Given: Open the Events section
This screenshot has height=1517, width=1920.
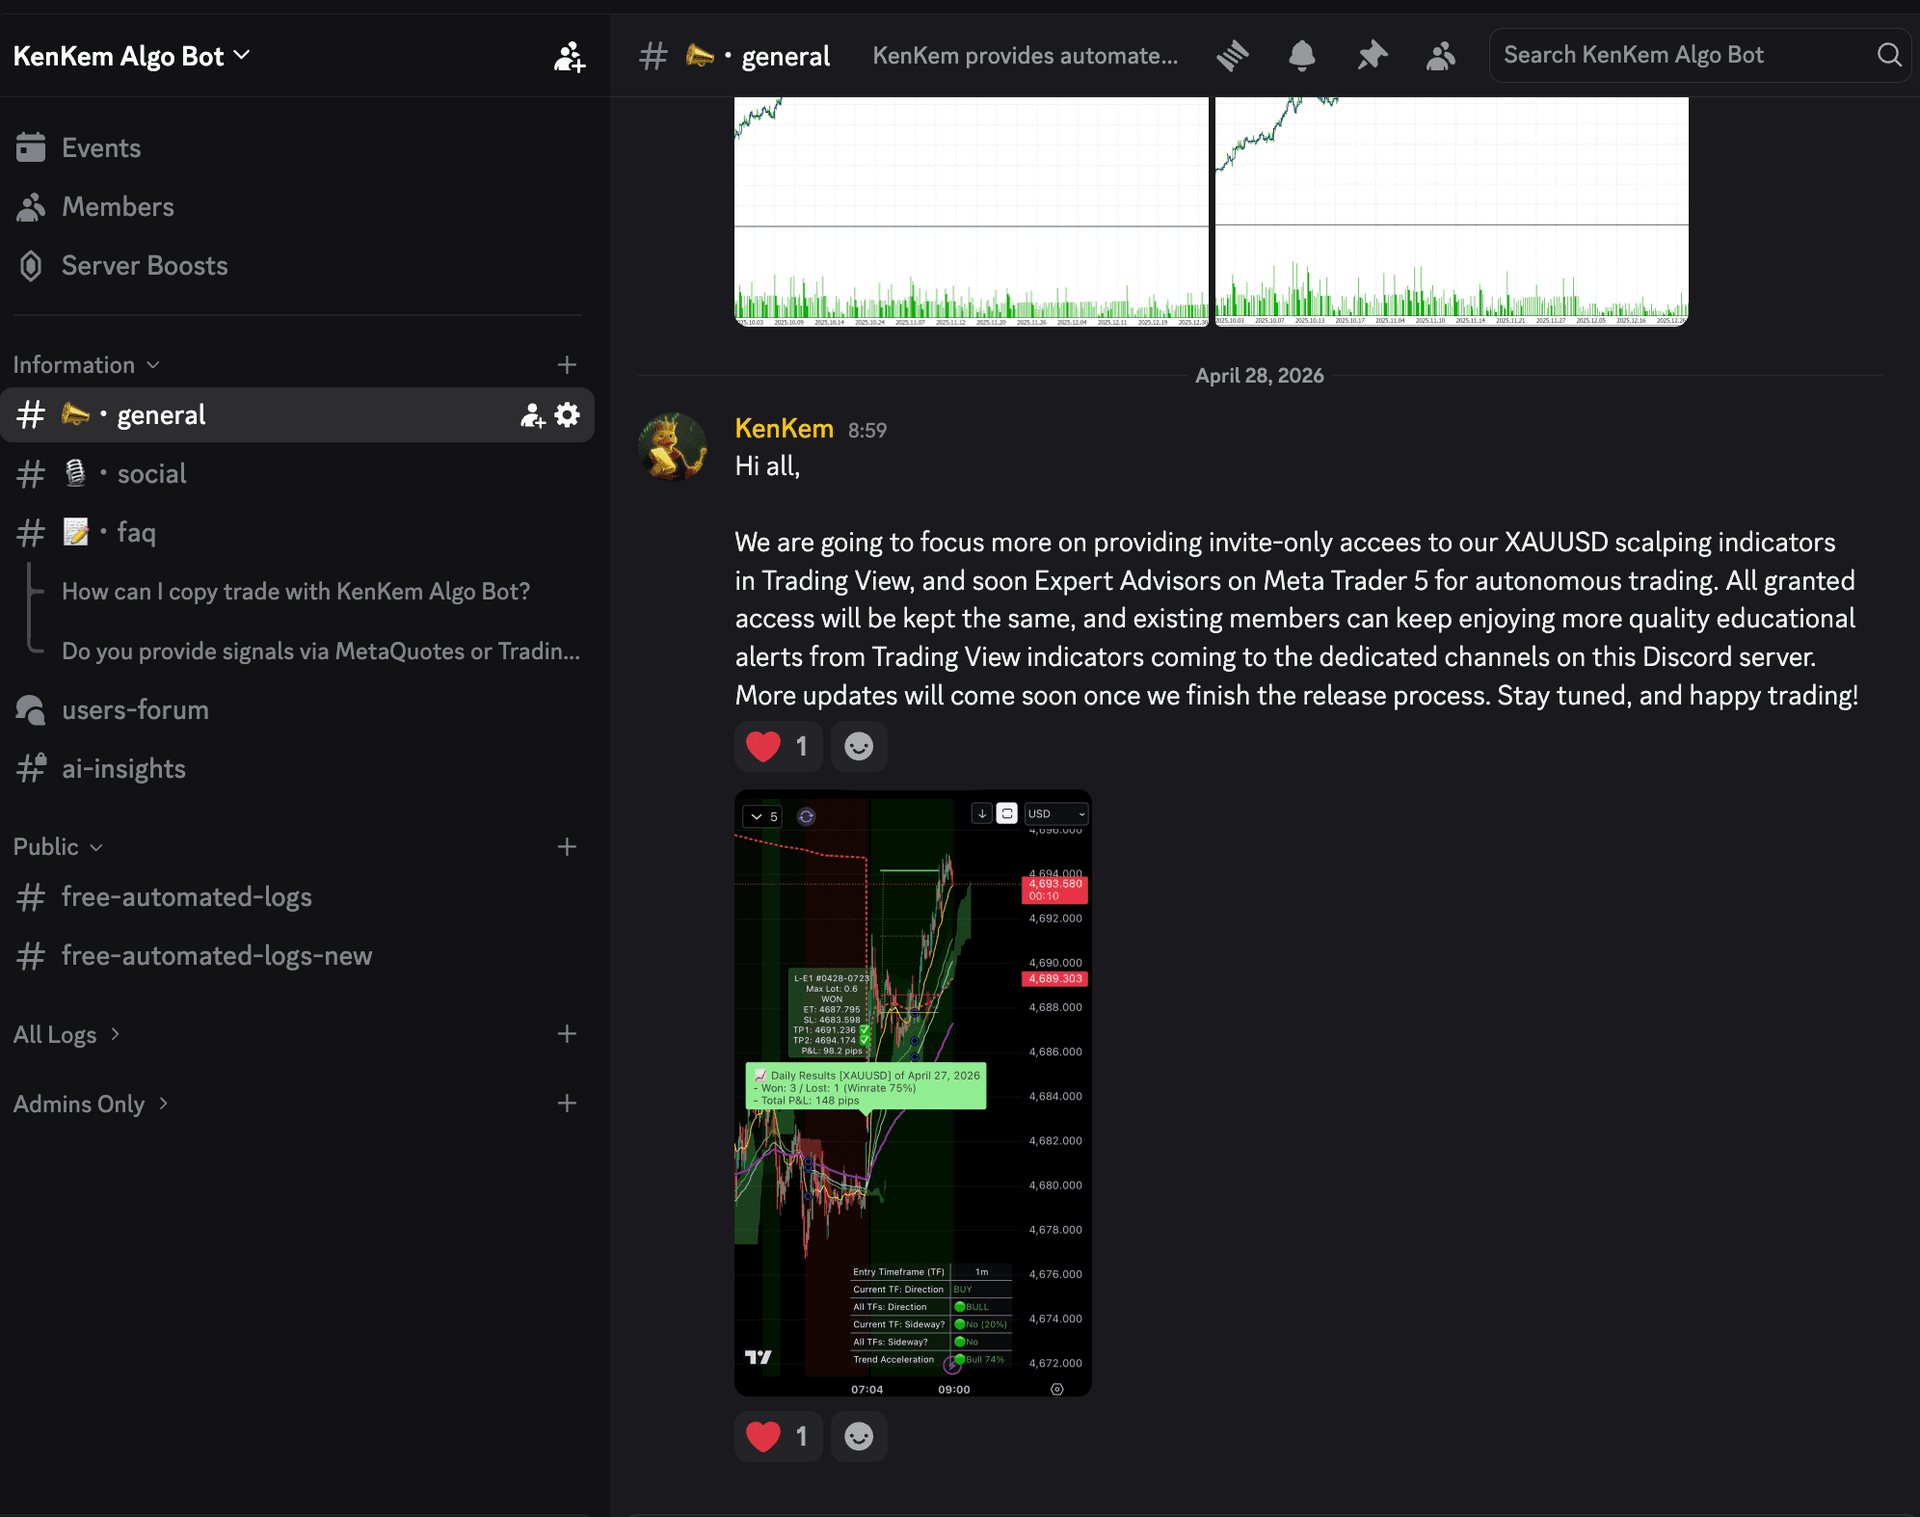Looking at the screenshot, I should pyautogui.click(x=297, y=148).
